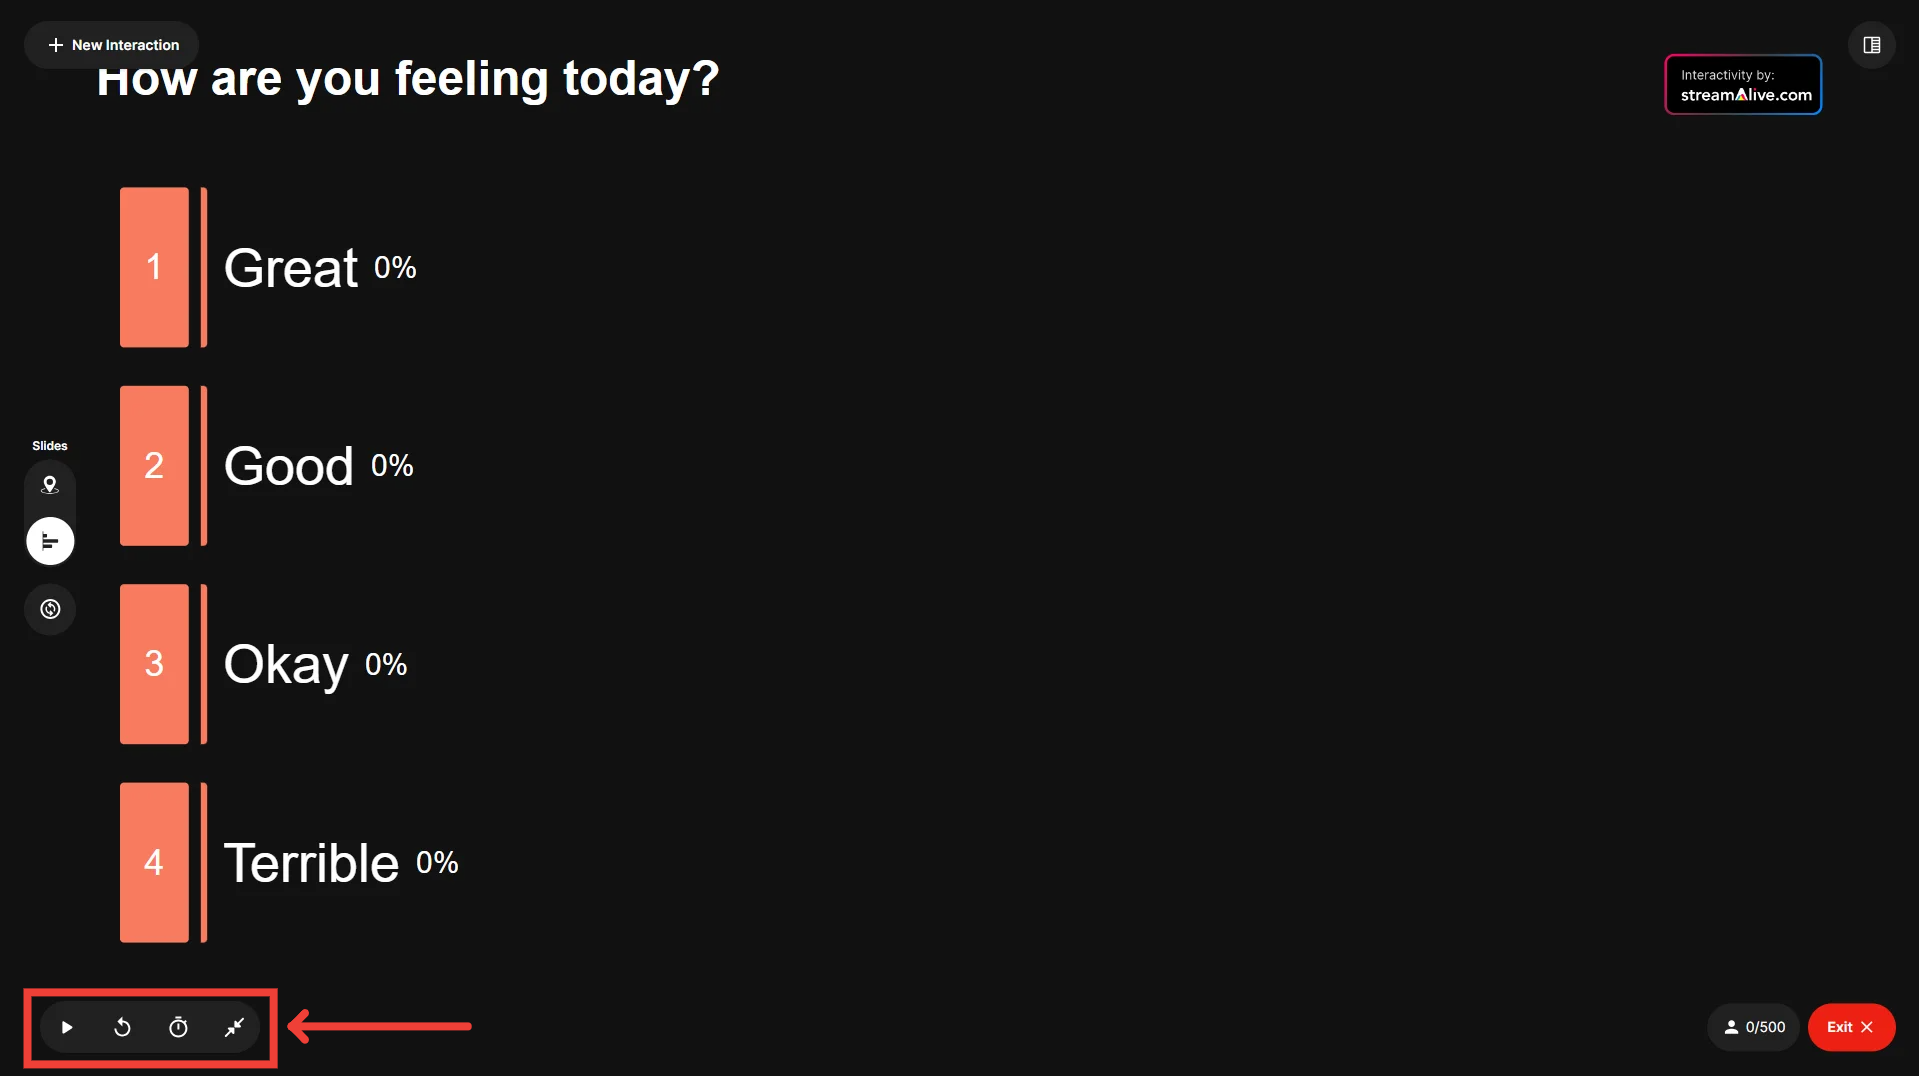The image size is (1919, 1076).
Task: Click the "Good" answer label
Action: point(288,466)
